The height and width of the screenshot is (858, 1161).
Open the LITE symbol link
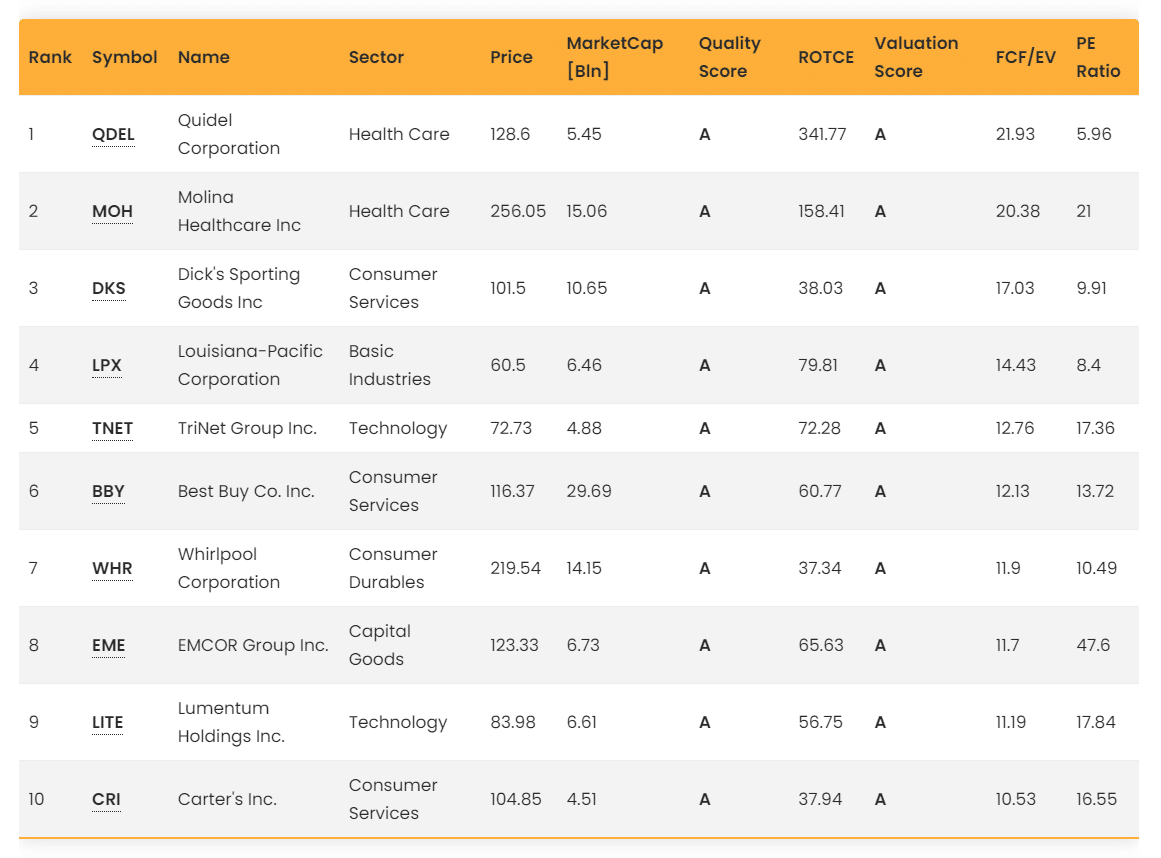tap(107, 722)
